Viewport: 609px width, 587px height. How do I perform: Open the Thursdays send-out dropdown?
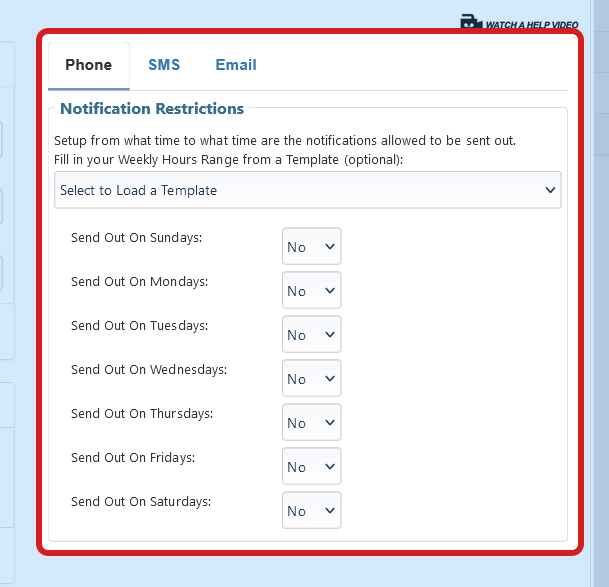(311, 422)
